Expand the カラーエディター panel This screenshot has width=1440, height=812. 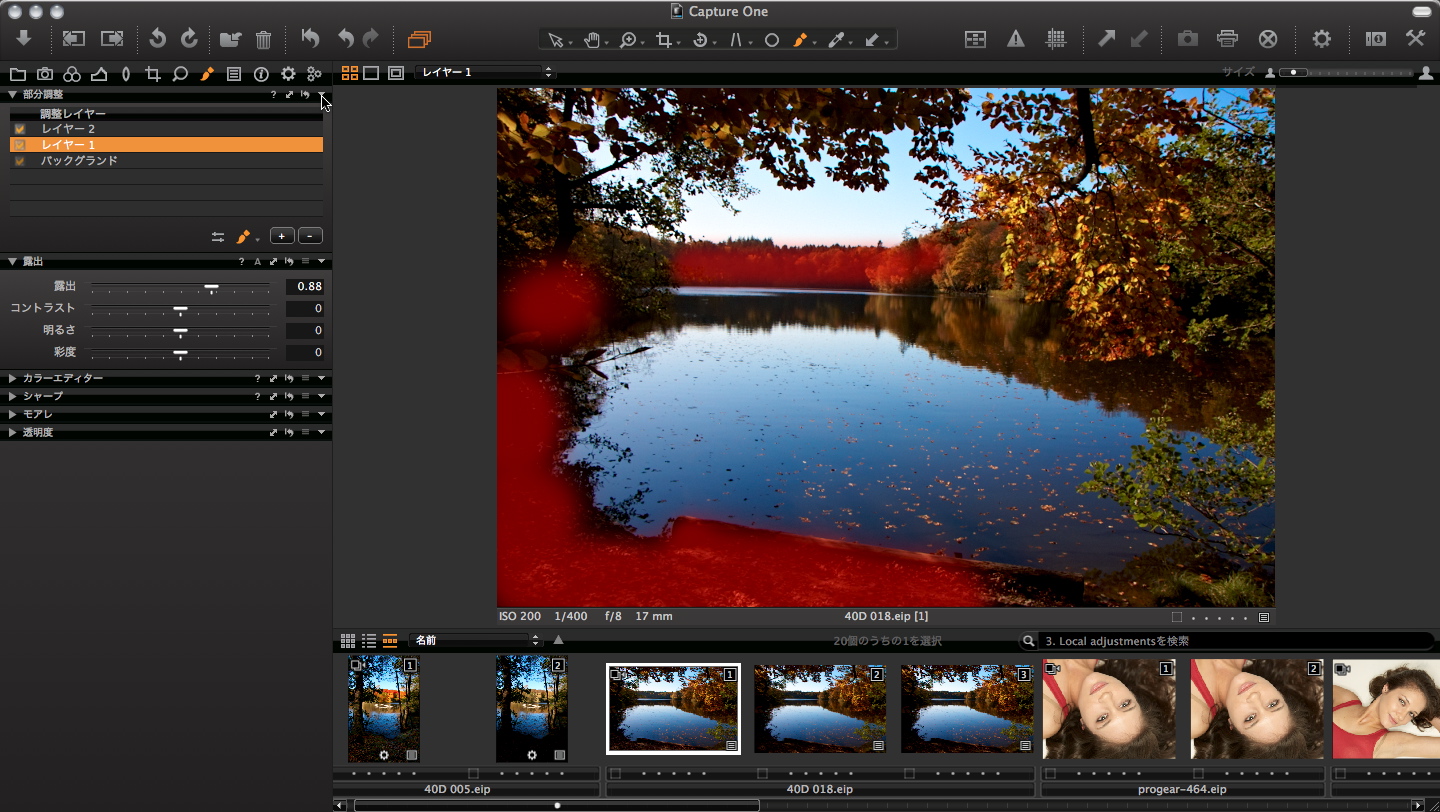(x=11, y=378)
